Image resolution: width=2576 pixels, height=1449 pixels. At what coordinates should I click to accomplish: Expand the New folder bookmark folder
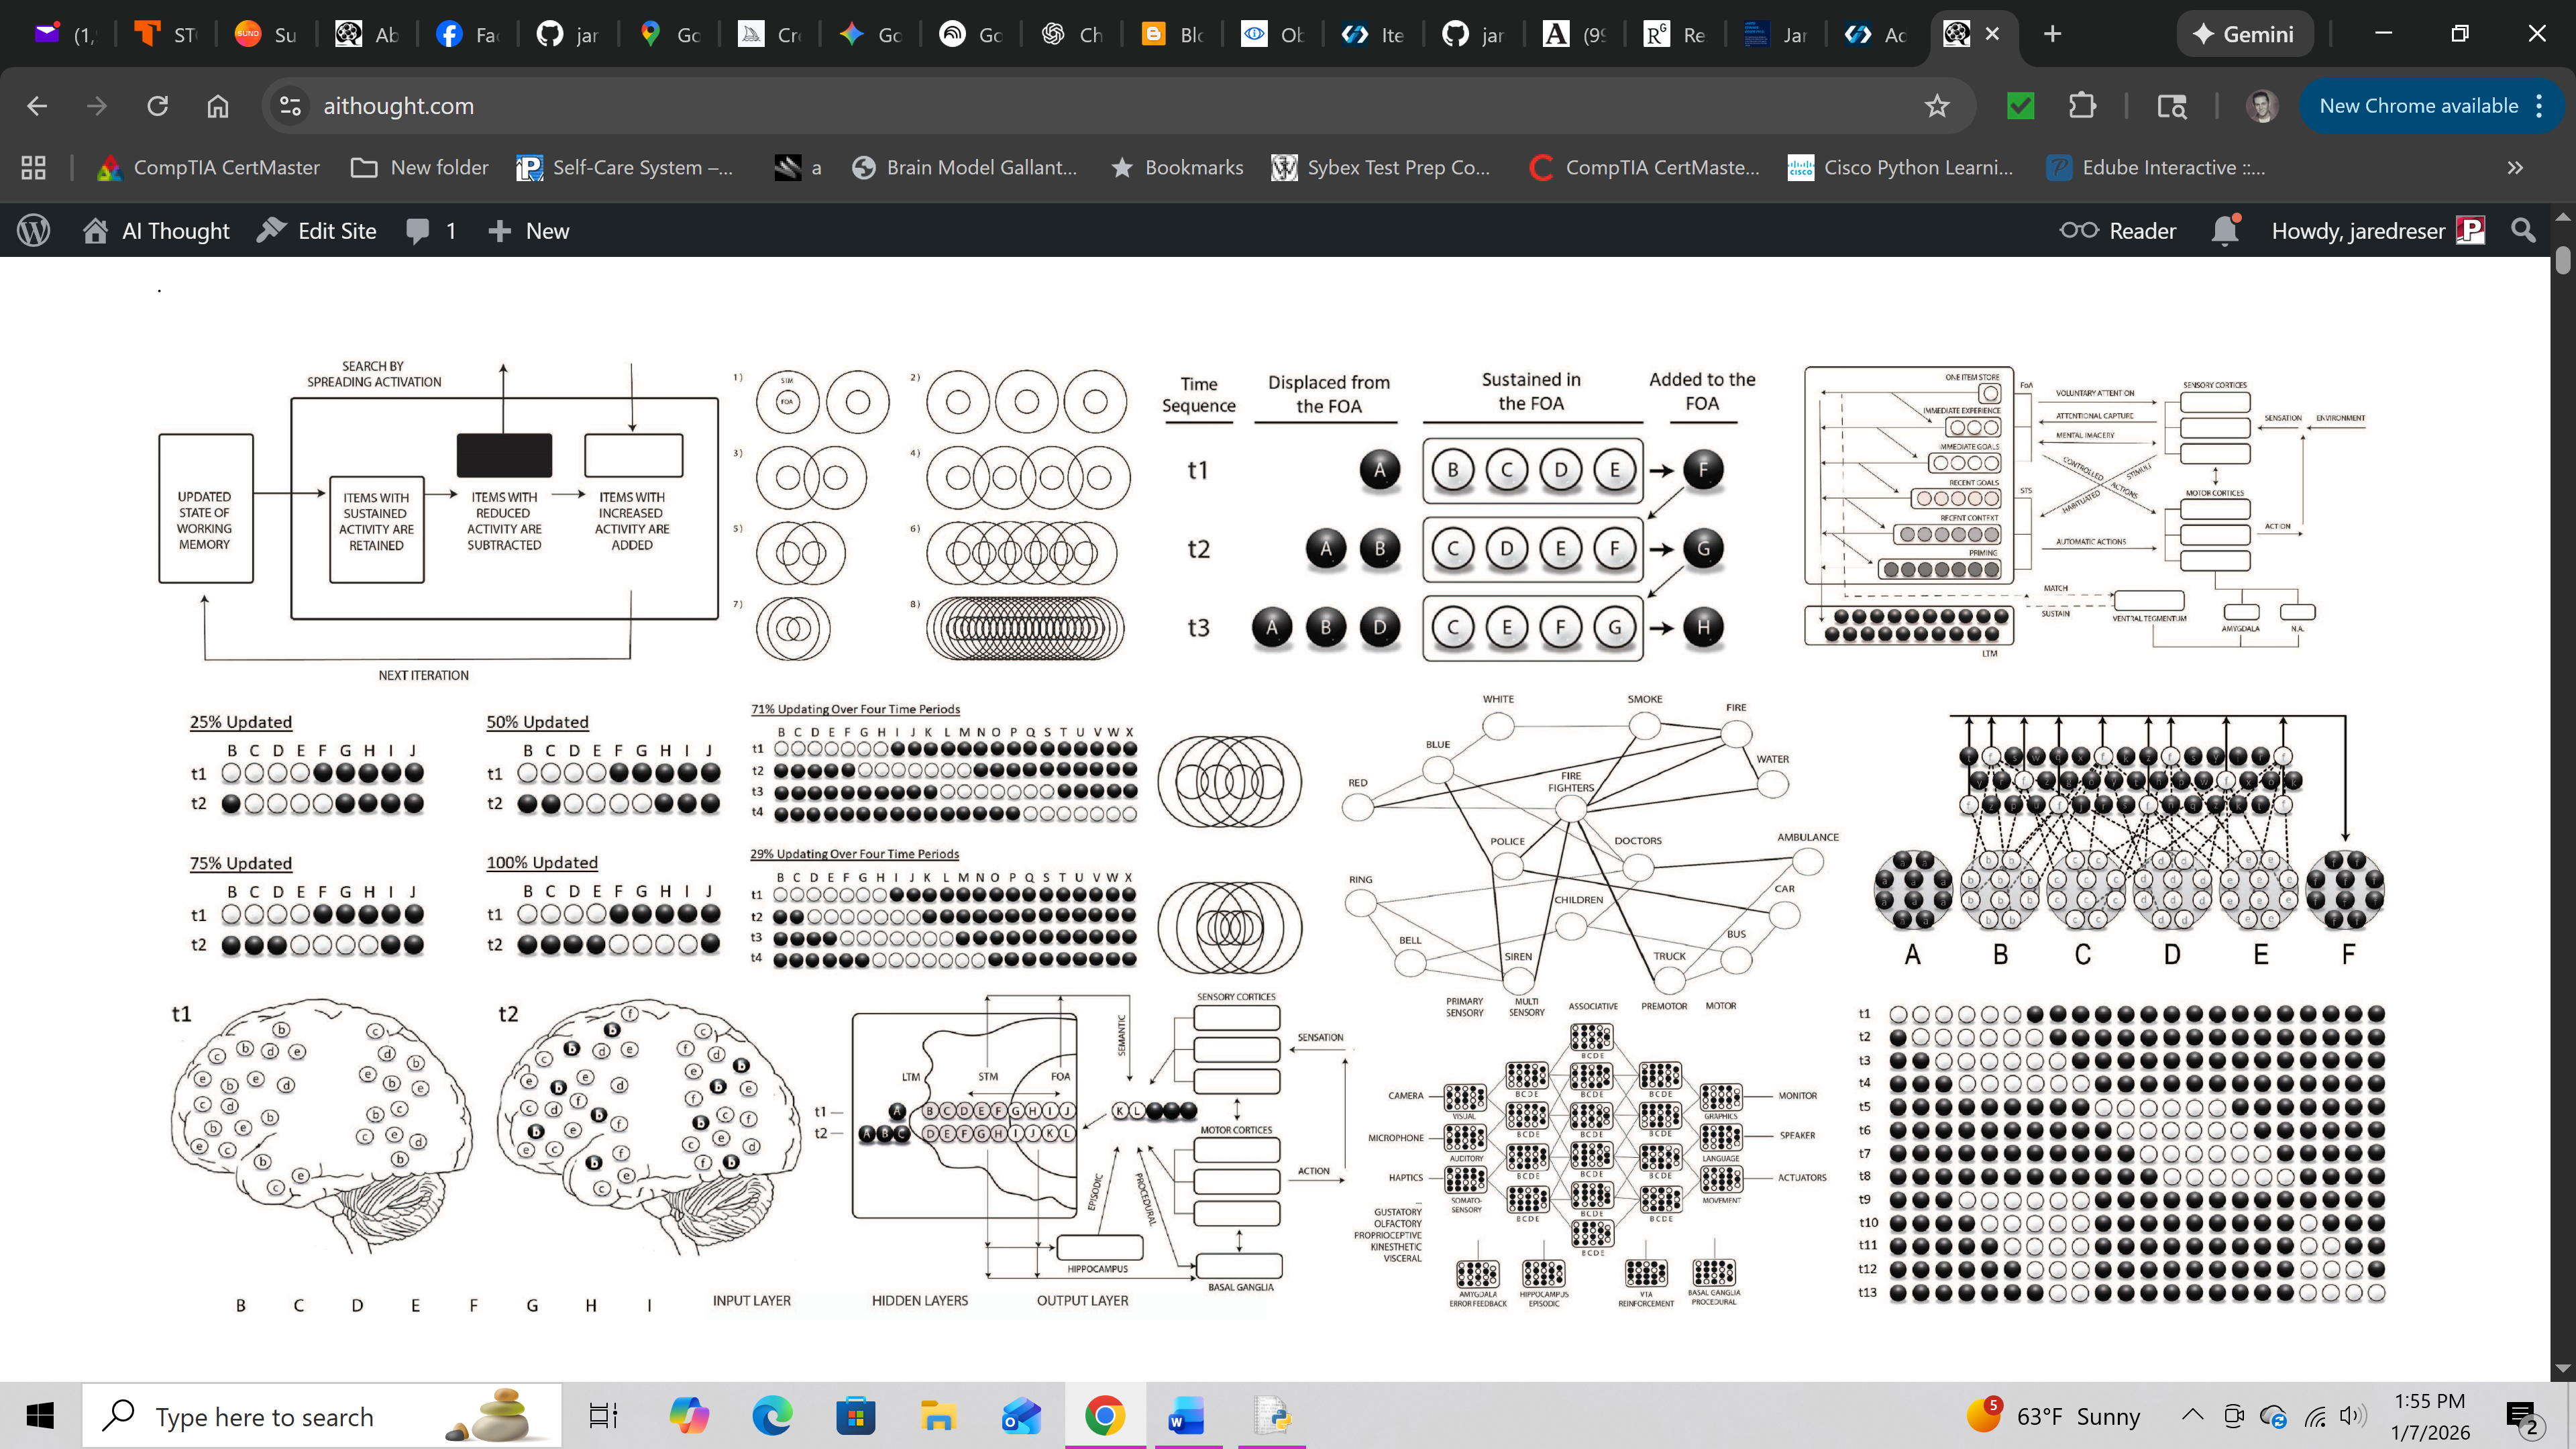tap(420, 168)
